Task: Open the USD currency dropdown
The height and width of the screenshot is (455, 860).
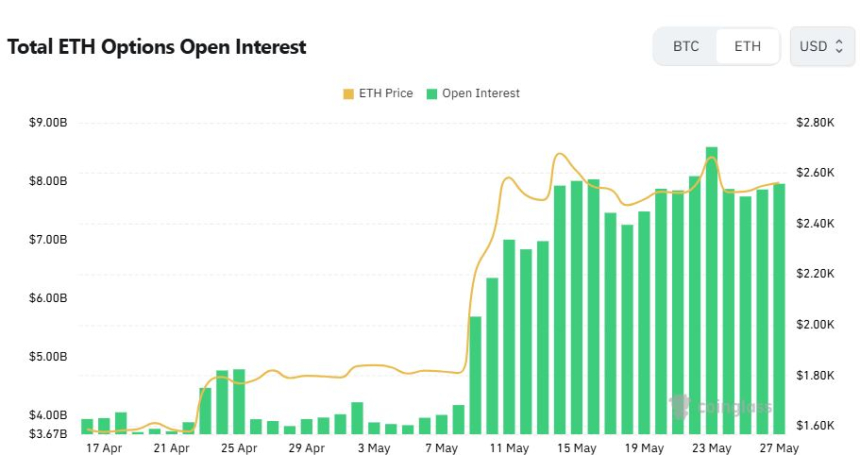Action: click(822, 47)
